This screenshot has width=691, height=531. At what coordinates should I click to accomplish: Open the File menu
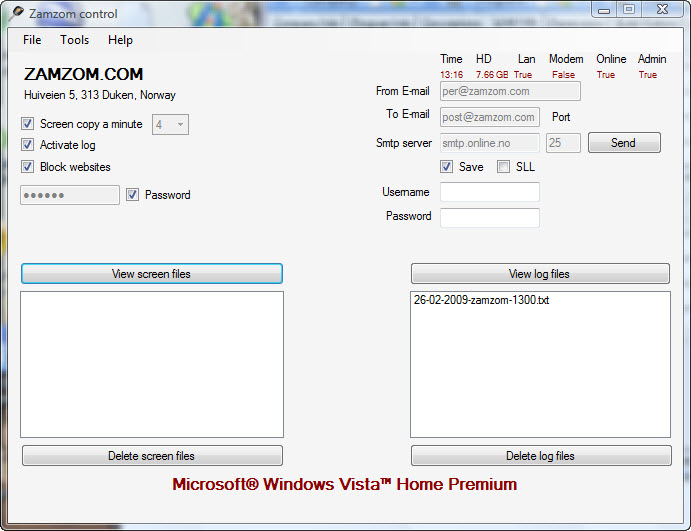coord(32,40)
